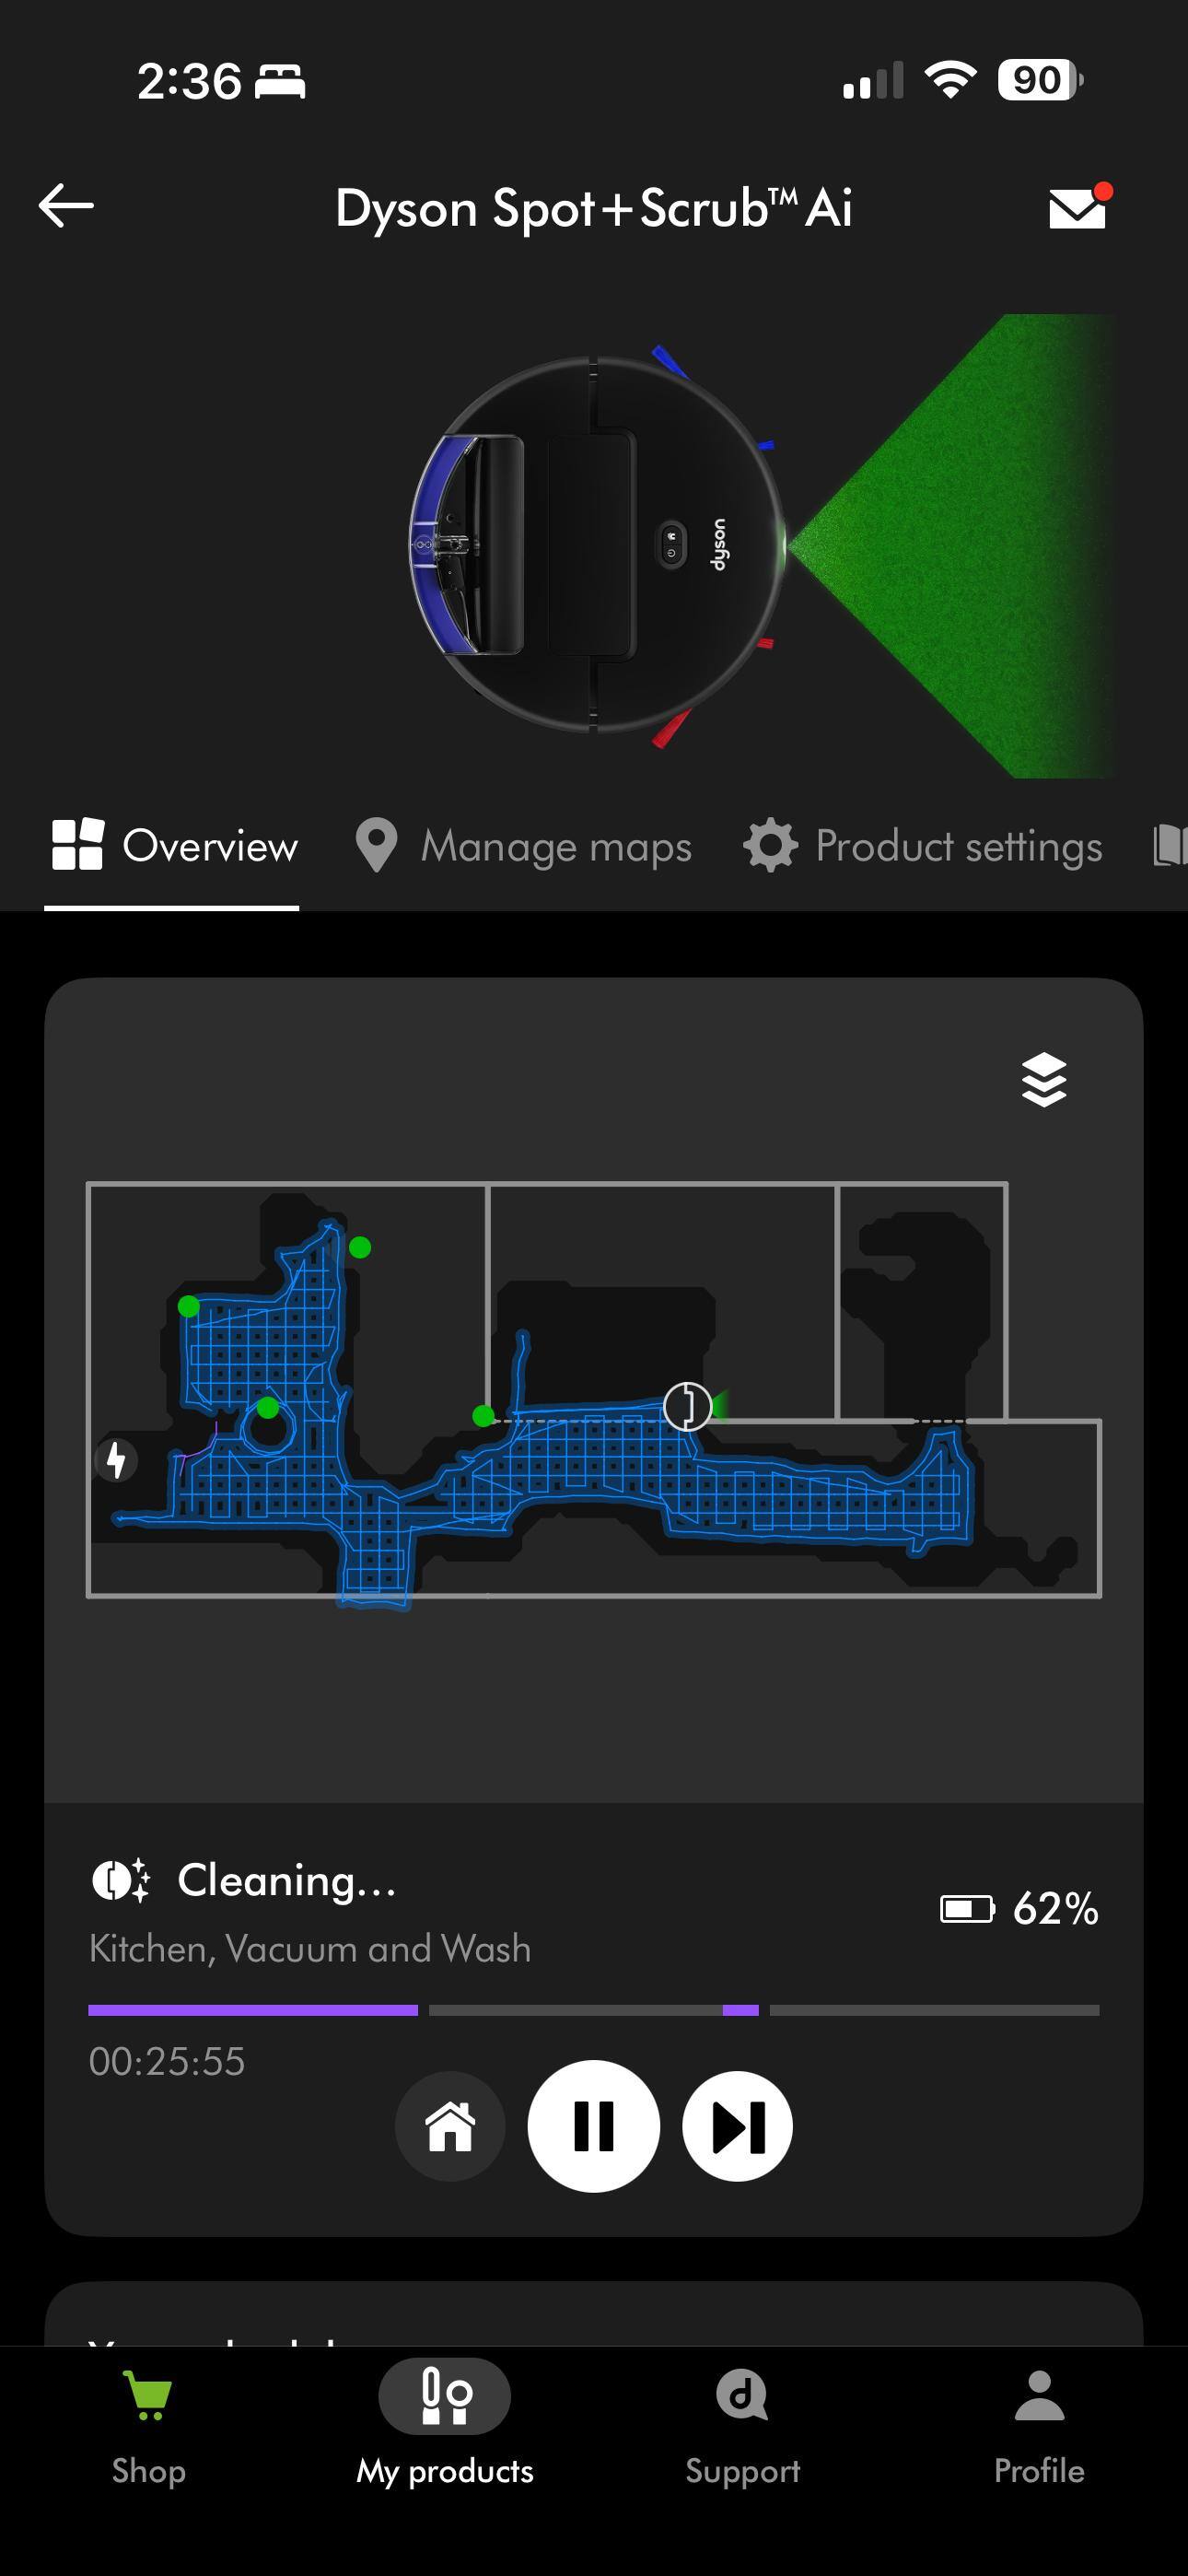Tap the green dot near kitchen doorway
The image size is (1188, 2576).
[x=483, y=1415]
